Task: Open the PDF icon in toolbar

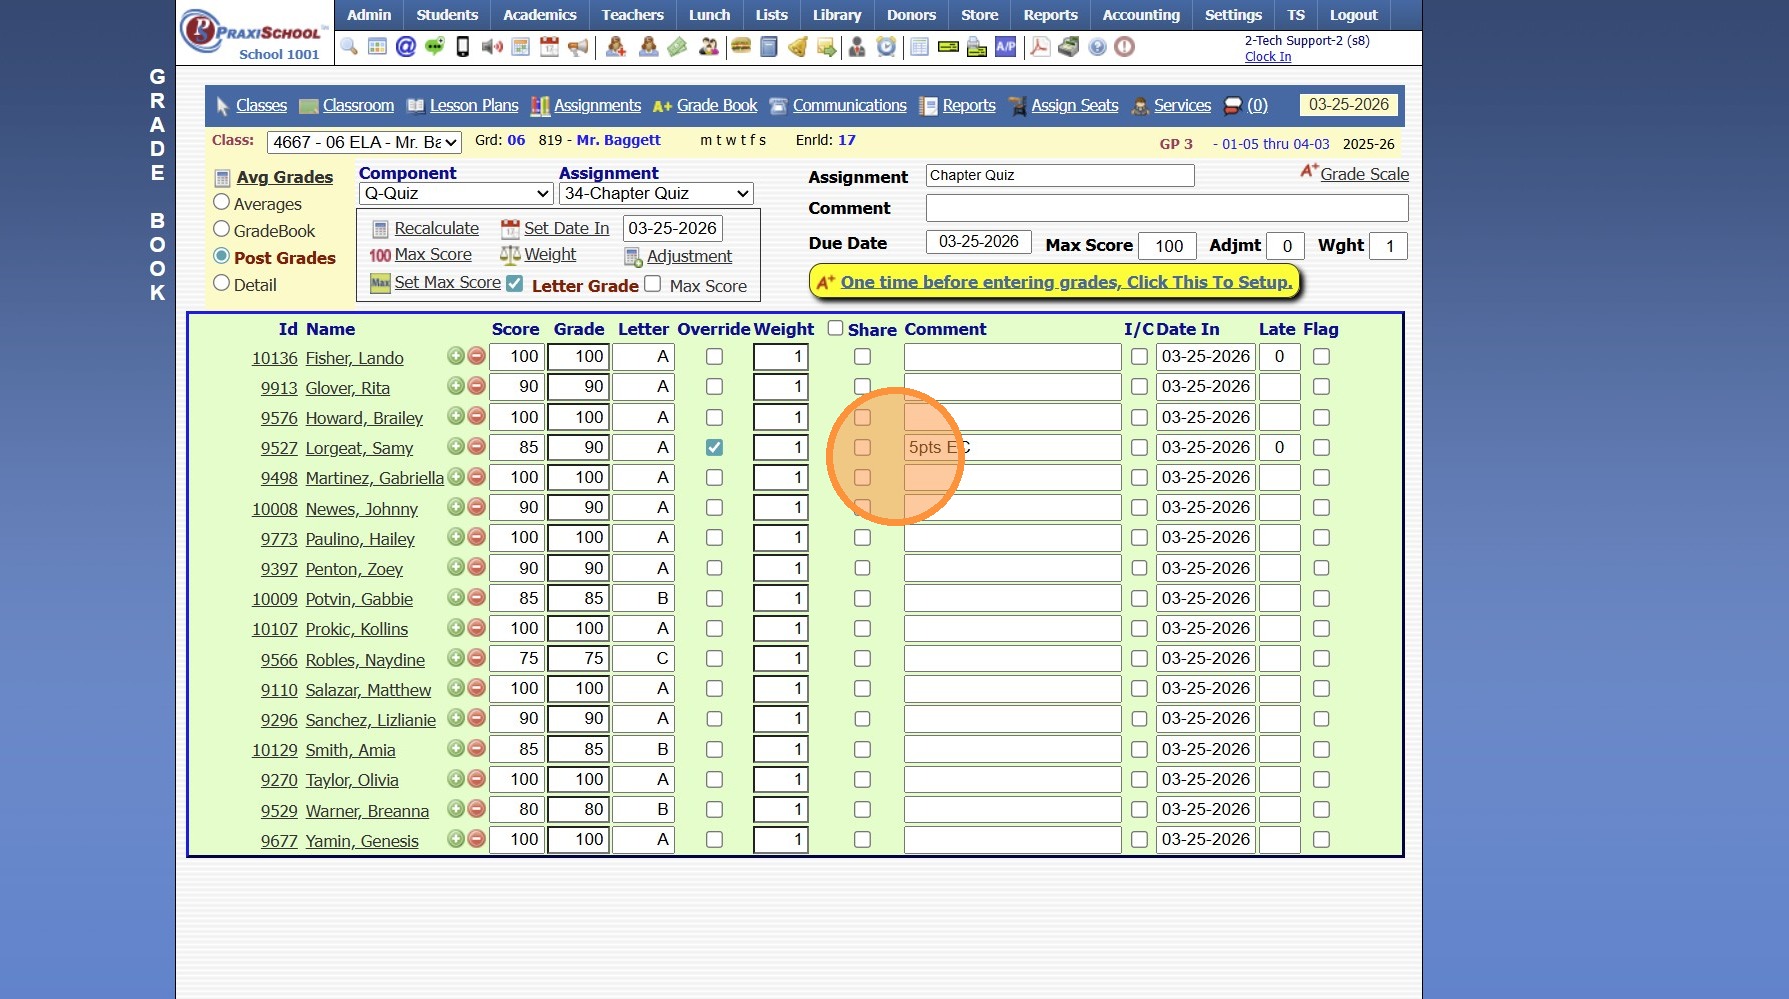Action: click(x=1040, y=47)
